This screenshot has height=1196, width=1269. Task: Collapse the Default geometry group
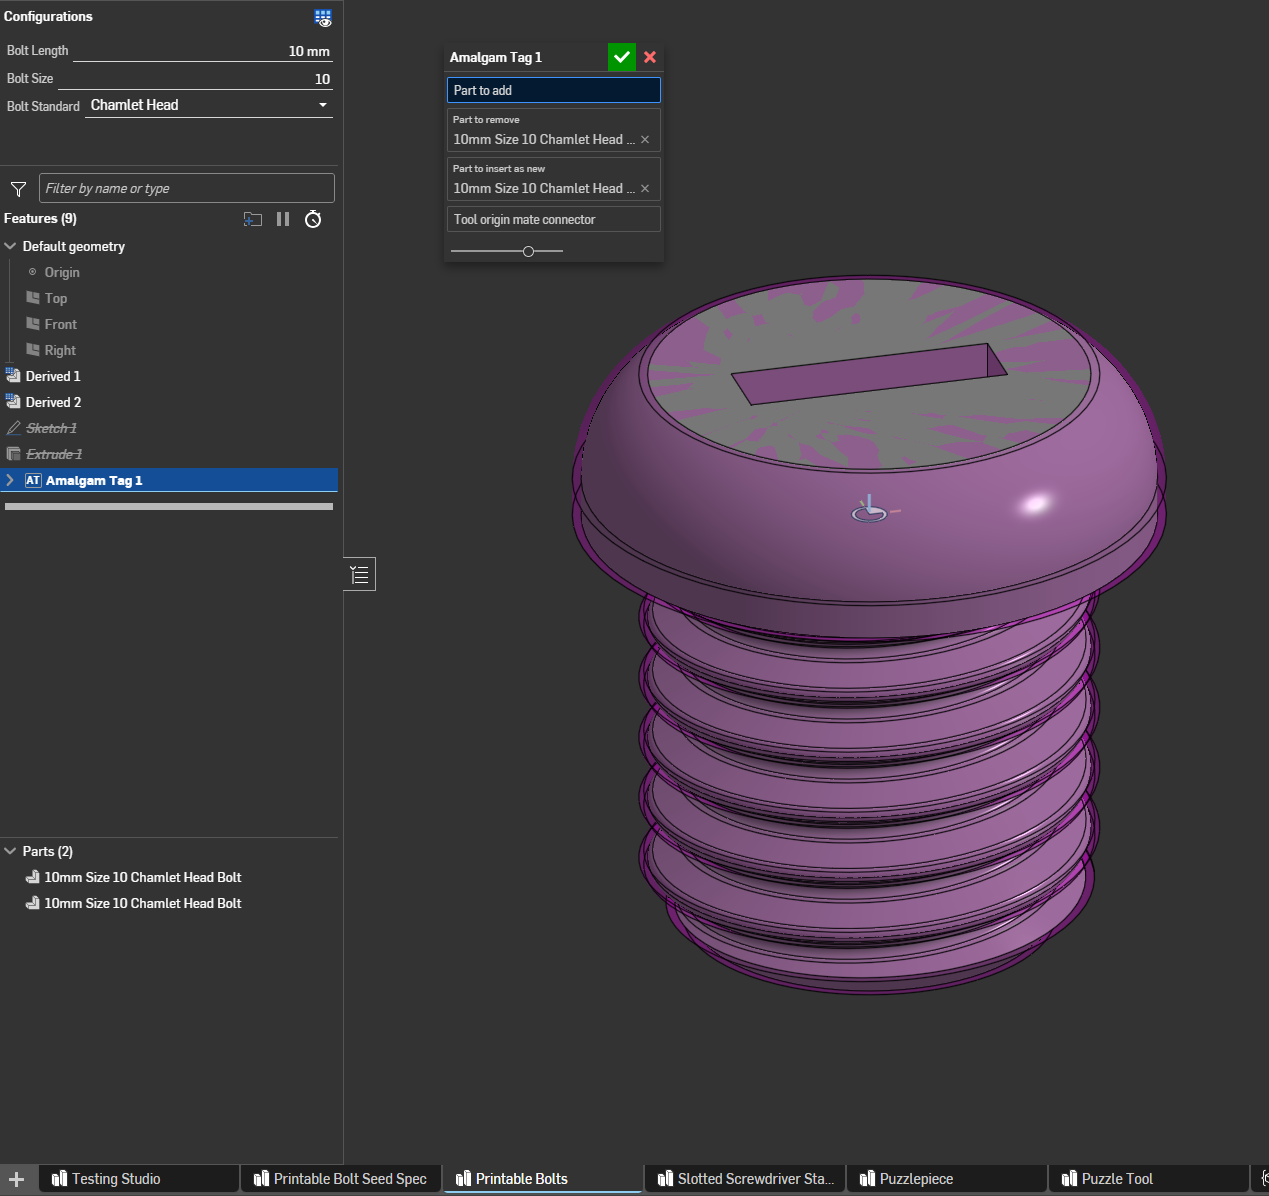pyautogui.click(x=11, y=246)
